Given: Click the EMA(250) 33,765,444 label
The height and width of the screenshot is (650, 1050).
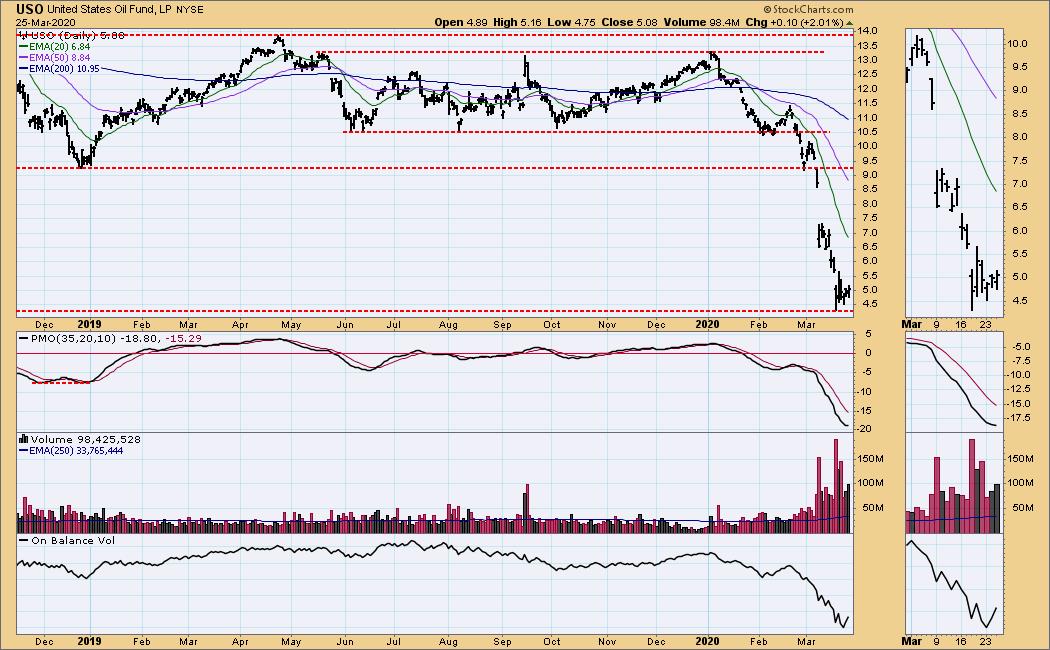Looking at the screenshot, I should pyautogui.click(x=76, y=451).
